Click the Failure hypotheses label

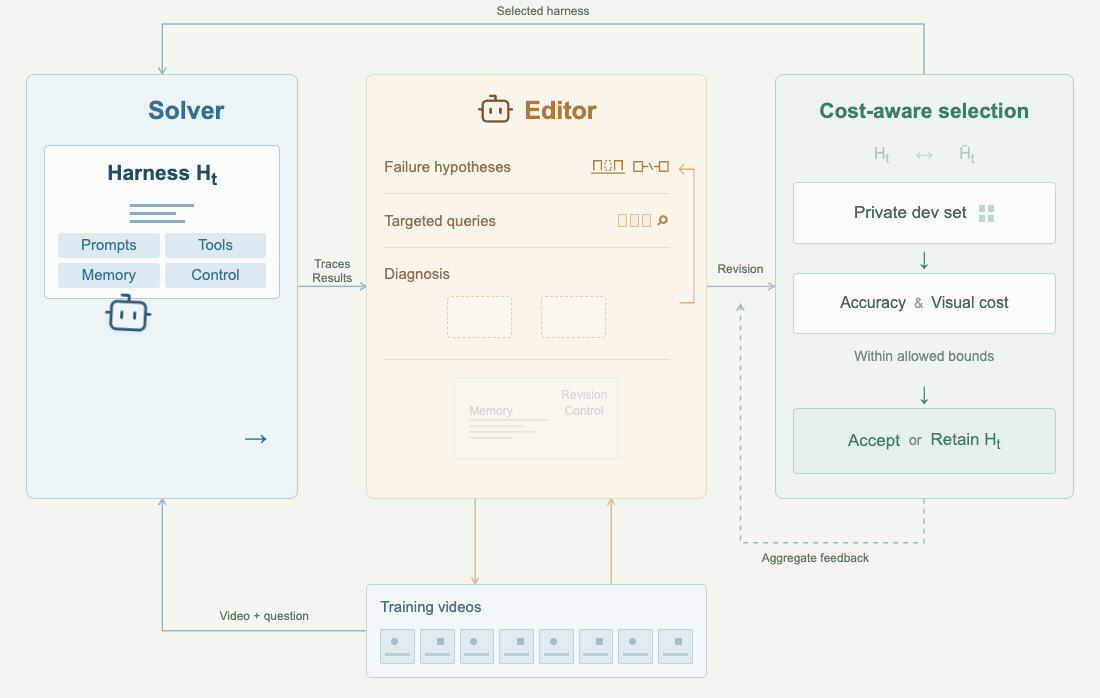448,167
